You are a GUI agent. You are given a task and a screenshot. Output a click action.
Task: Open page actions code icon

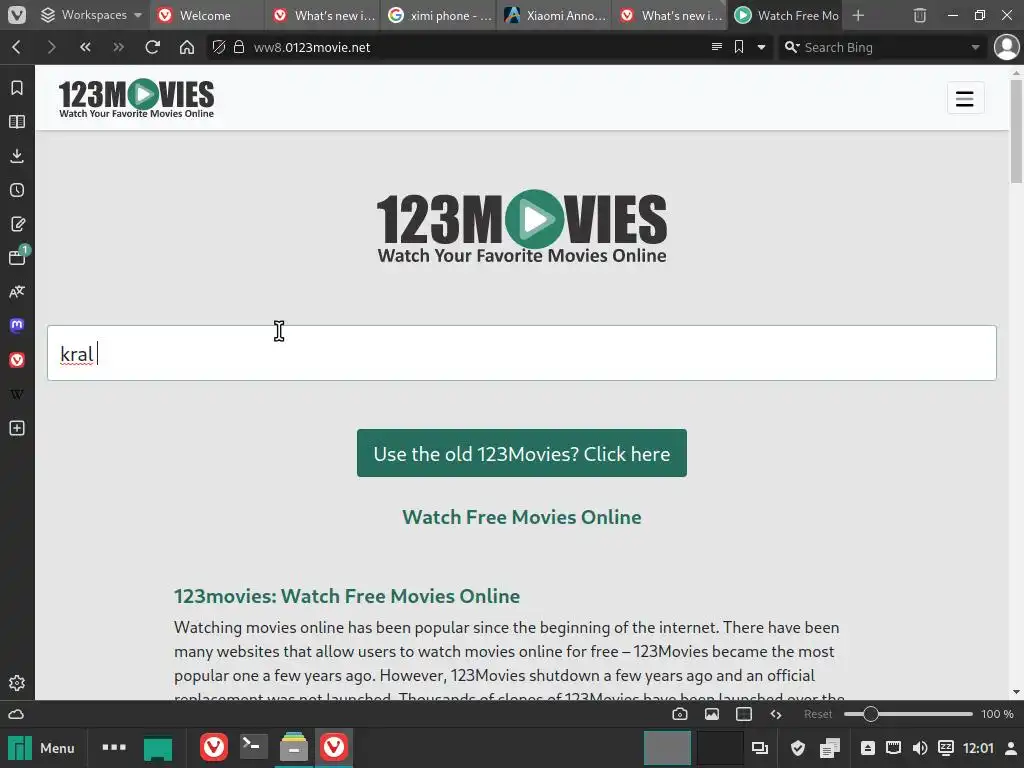[x=776, y=714]
